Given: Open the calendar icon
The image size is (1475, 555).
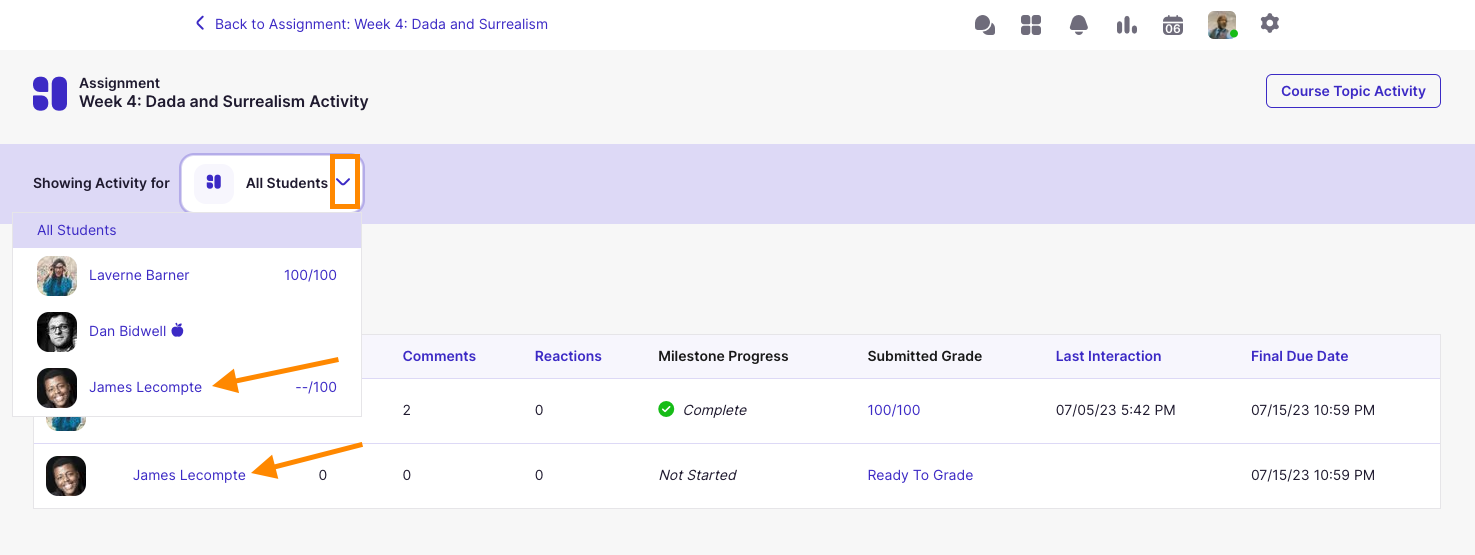Looking at the screenshot, I should pos(1173,25).
